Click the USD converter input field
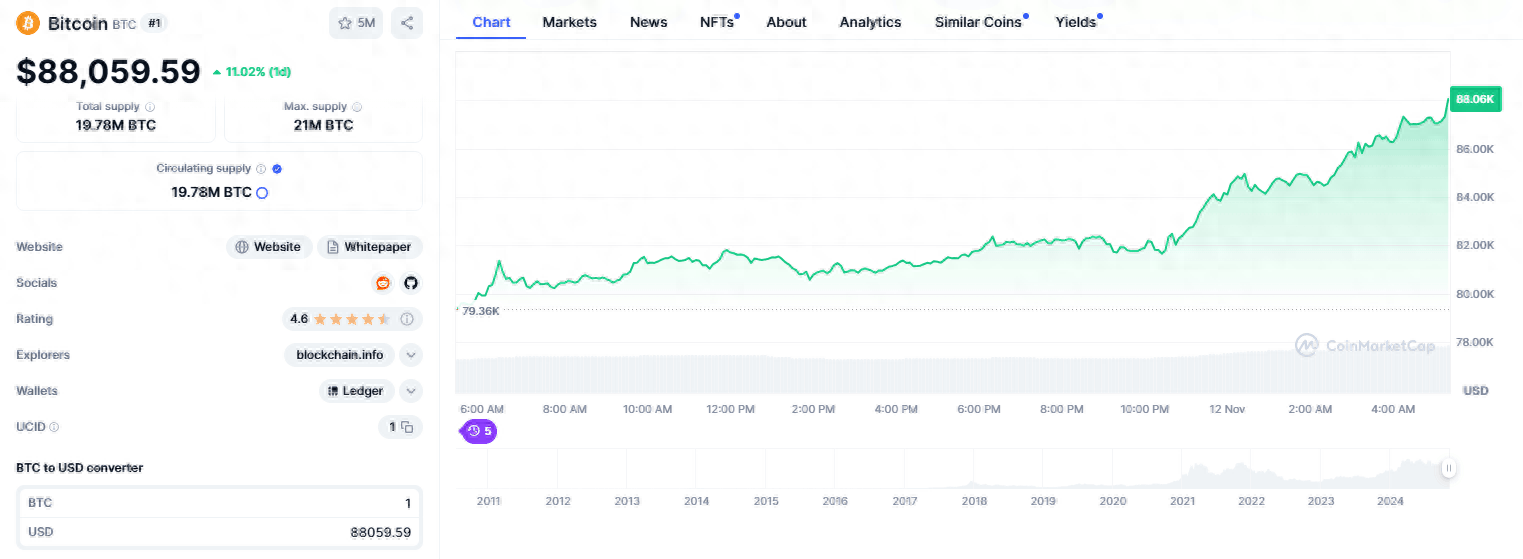 (220, 532)
